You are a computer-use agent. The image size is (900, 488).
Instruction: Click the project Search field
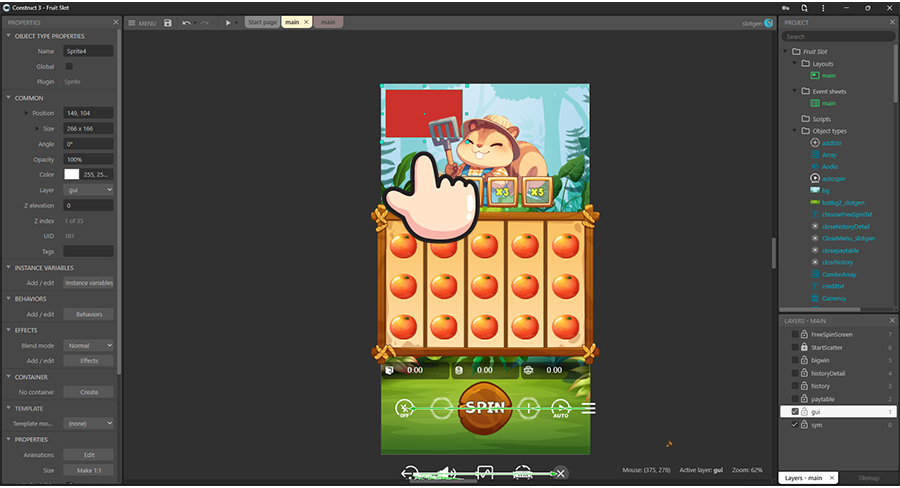pos(838,36)
